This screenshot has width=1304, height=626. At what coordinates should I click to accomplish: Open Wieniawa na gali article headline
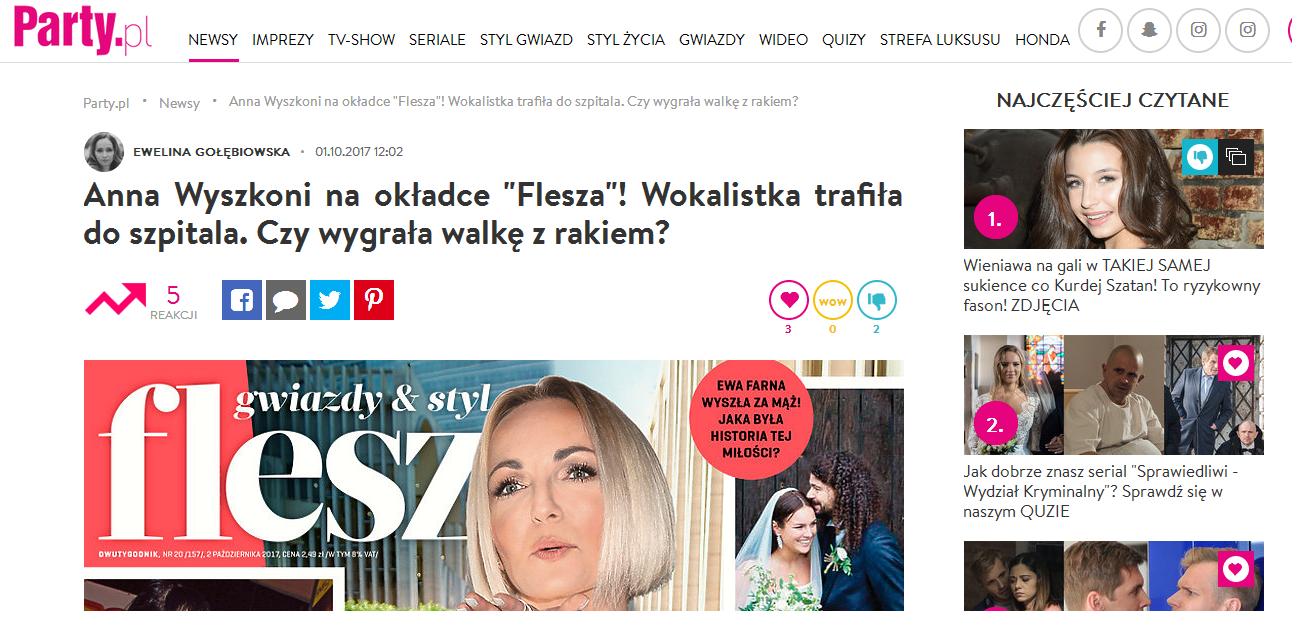1112,285
